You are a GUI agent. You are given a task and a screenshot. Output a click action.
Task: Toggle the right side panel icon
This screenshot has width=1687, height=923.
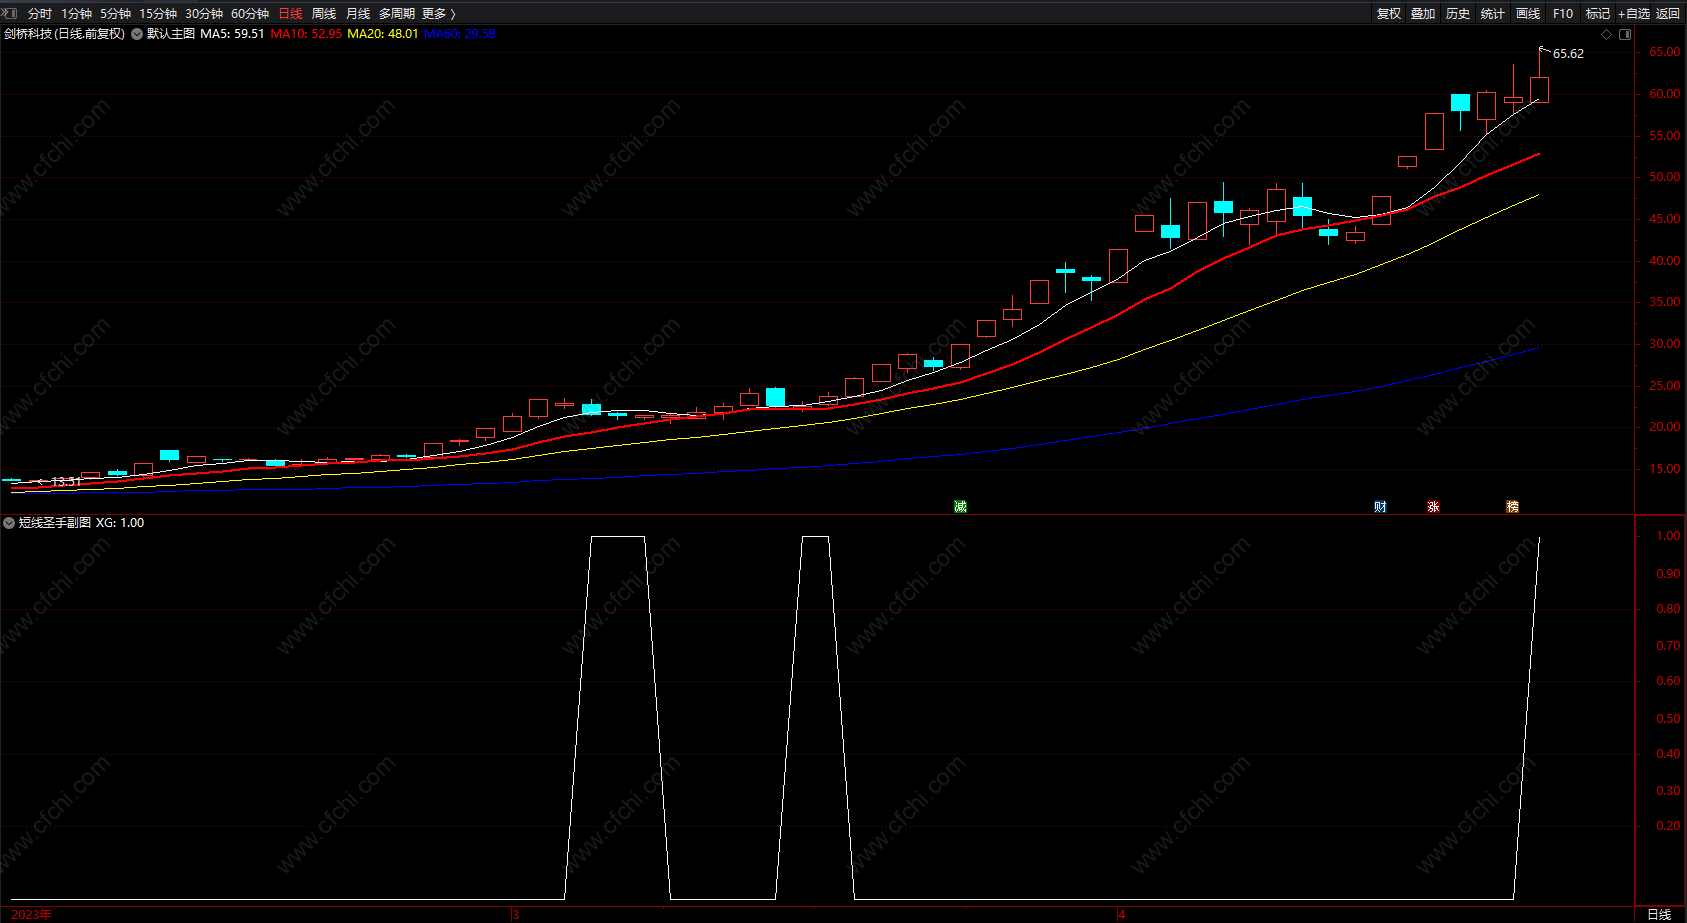coord(1625,34)
